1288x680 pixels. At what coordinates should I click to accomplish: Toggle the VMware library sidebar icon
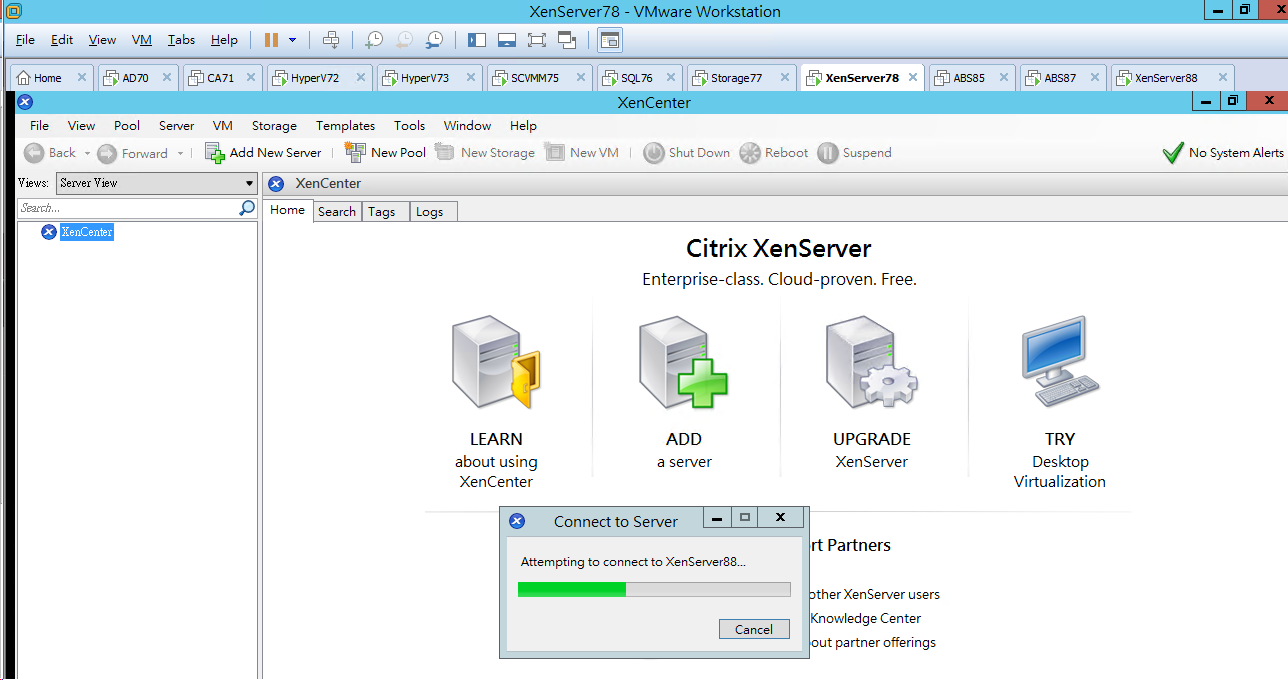pos(477,40)
